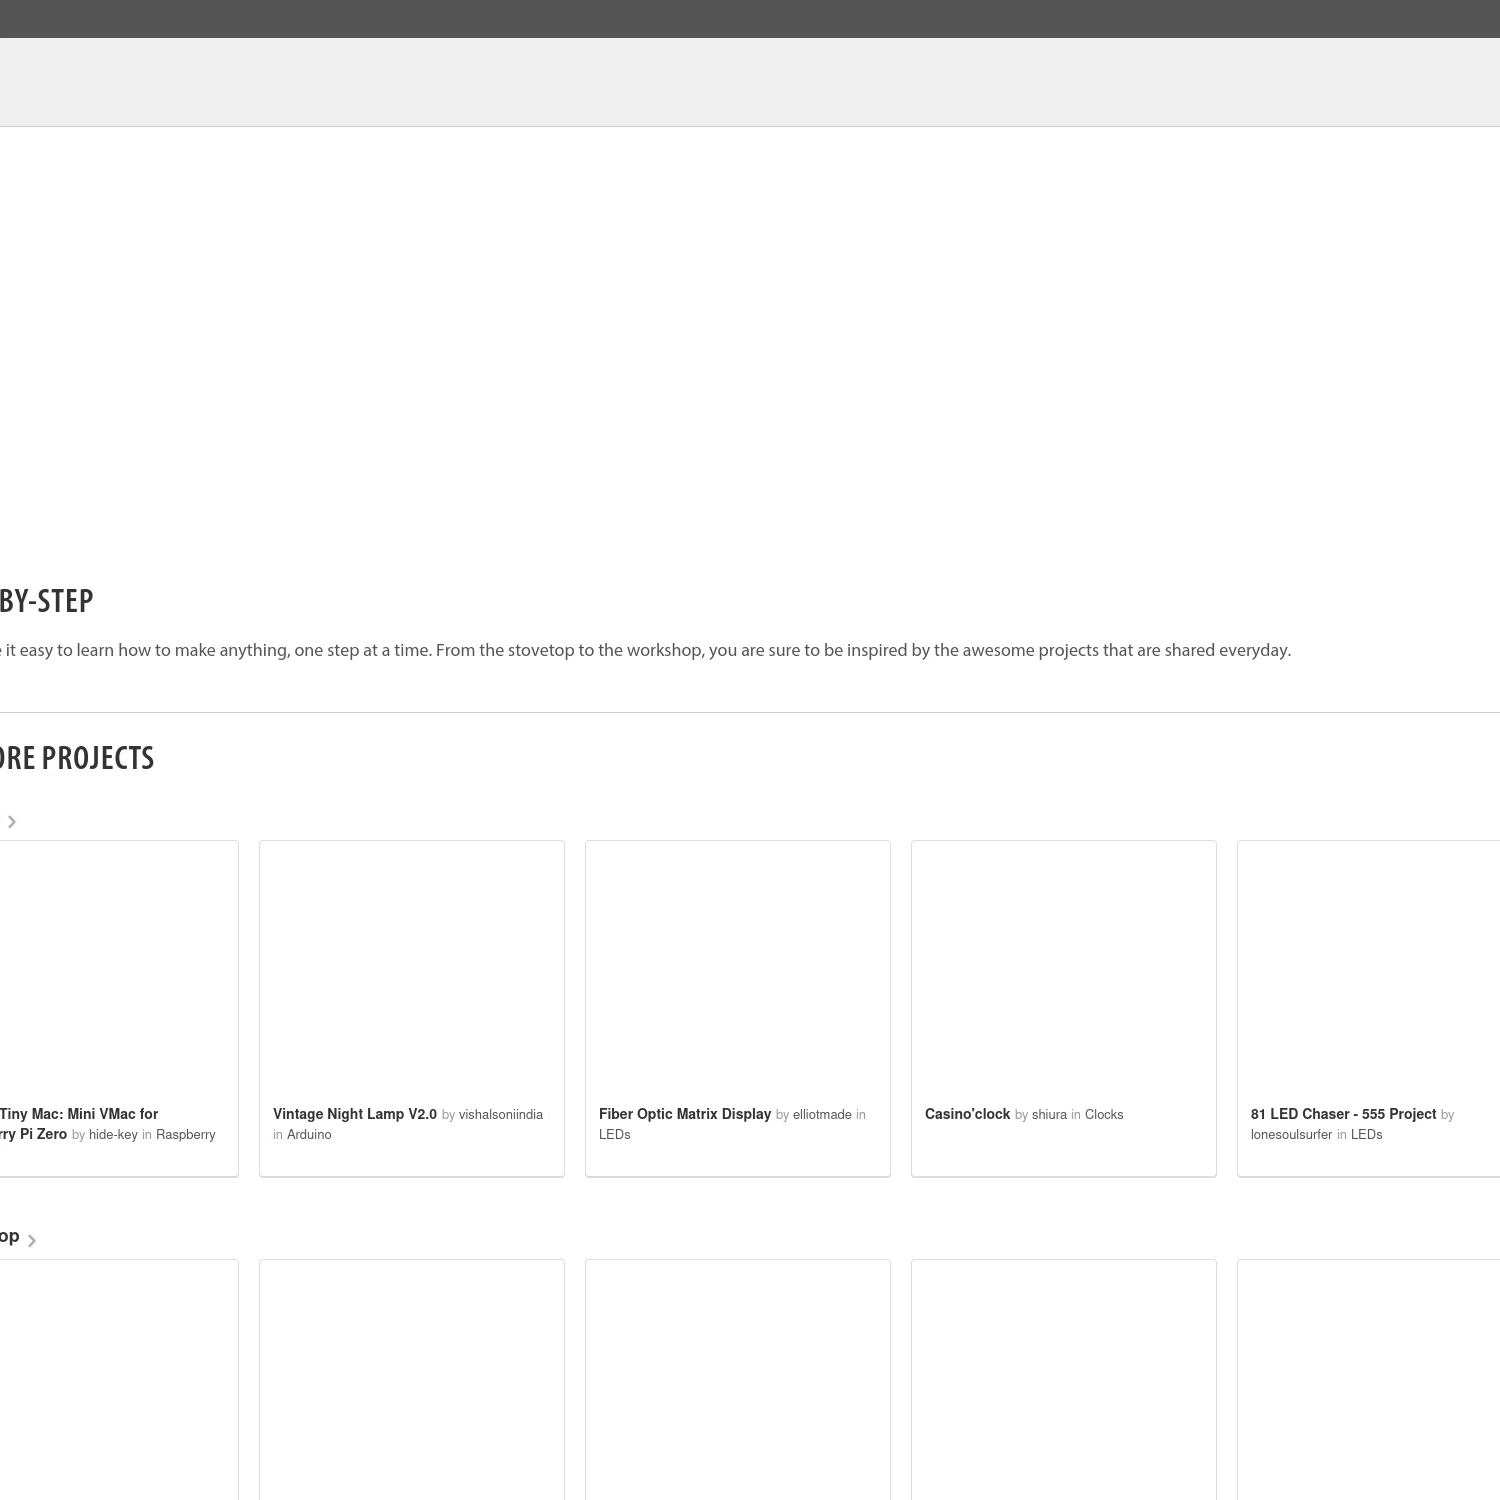Open the Raspberry category link
Screen dimensions: 1500x1500
click(x=186, y=1135)
